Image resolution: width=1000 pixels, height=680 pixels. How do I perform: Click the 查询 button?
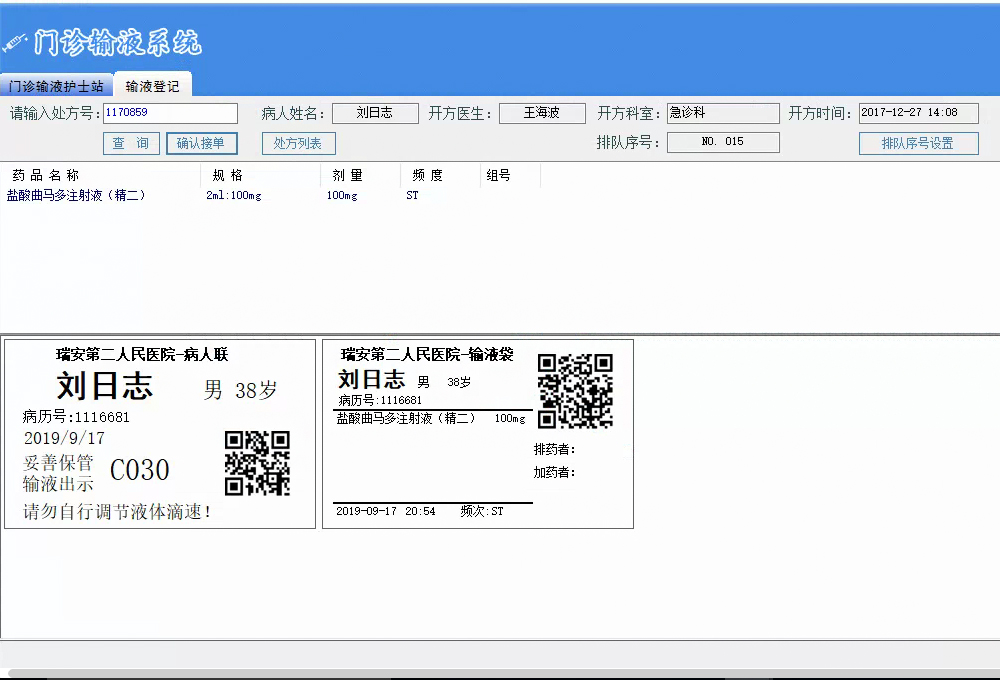pyautogui.click(x=131, y=144)
